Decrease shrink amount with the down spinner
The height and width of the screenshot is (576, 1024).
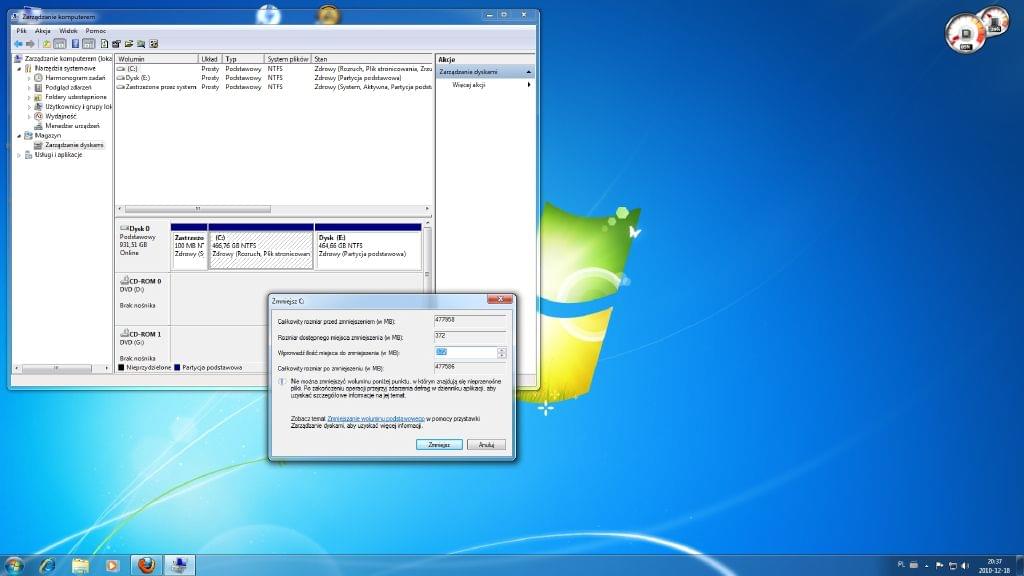[502, 355]
